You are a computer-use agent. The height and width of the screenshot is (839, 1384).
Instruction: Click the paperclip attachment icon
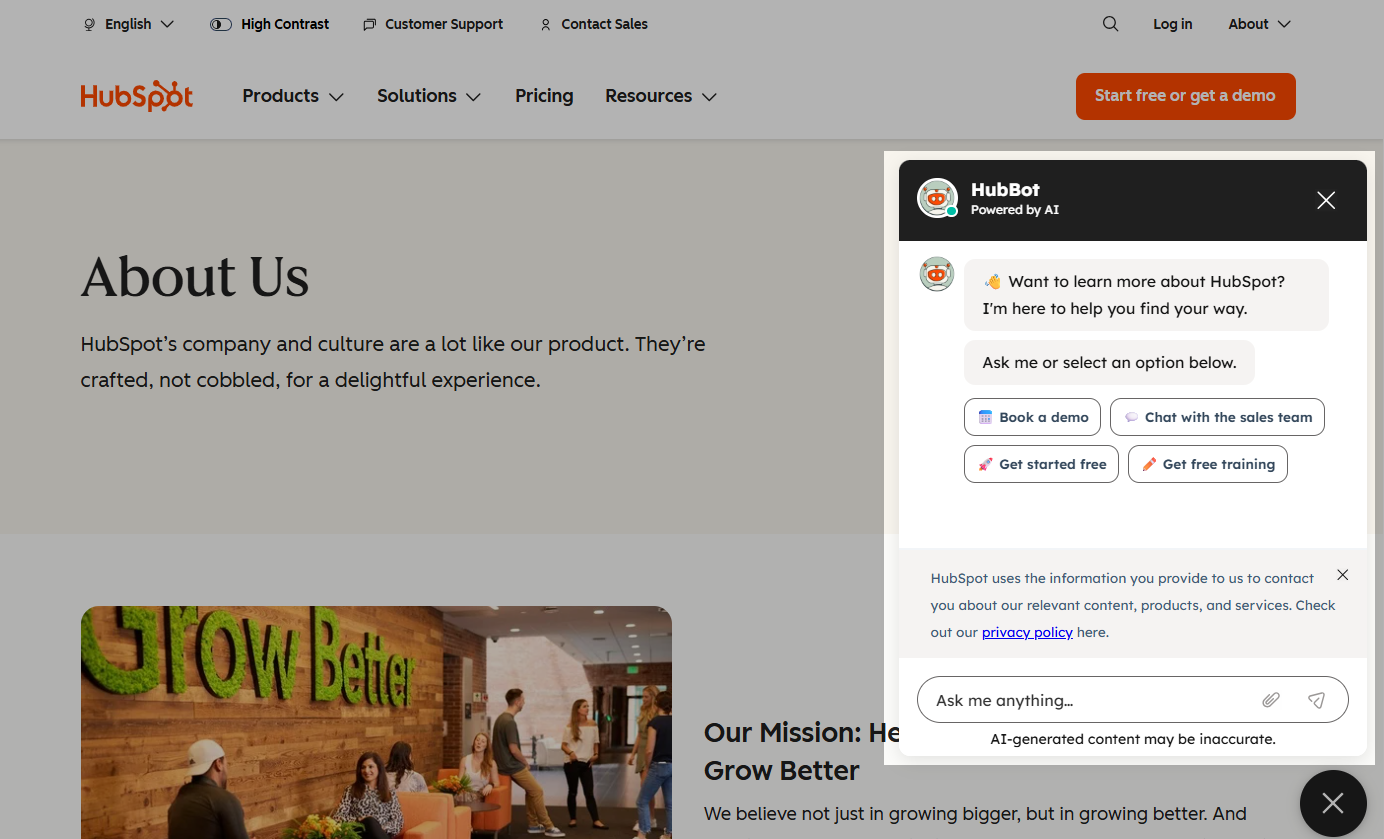tap(1271, 700)
